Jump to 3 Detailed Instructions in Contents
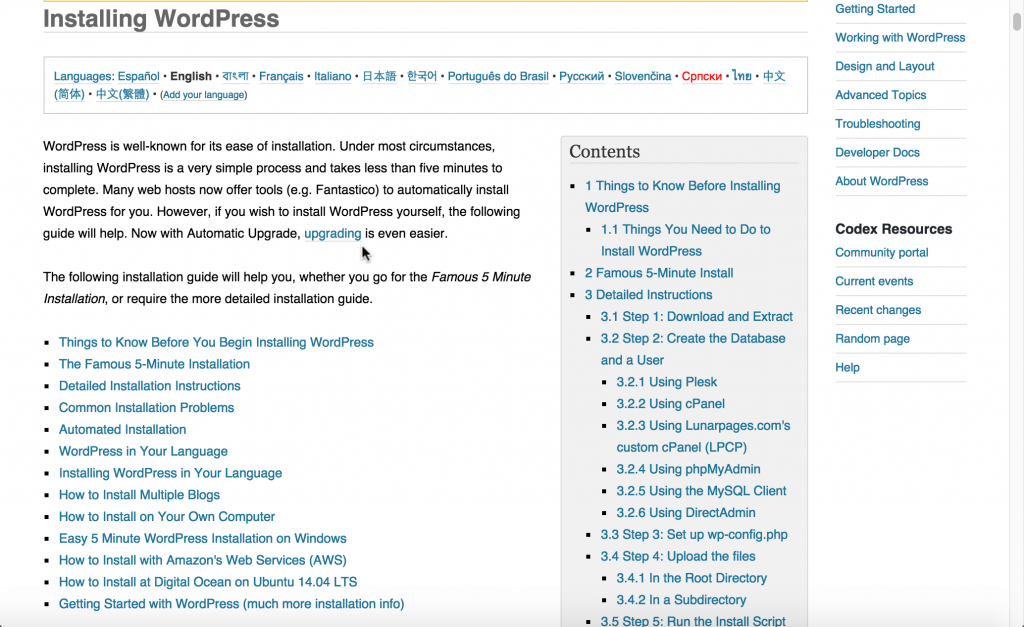1024x627 pixels. [x=648, y=295]
